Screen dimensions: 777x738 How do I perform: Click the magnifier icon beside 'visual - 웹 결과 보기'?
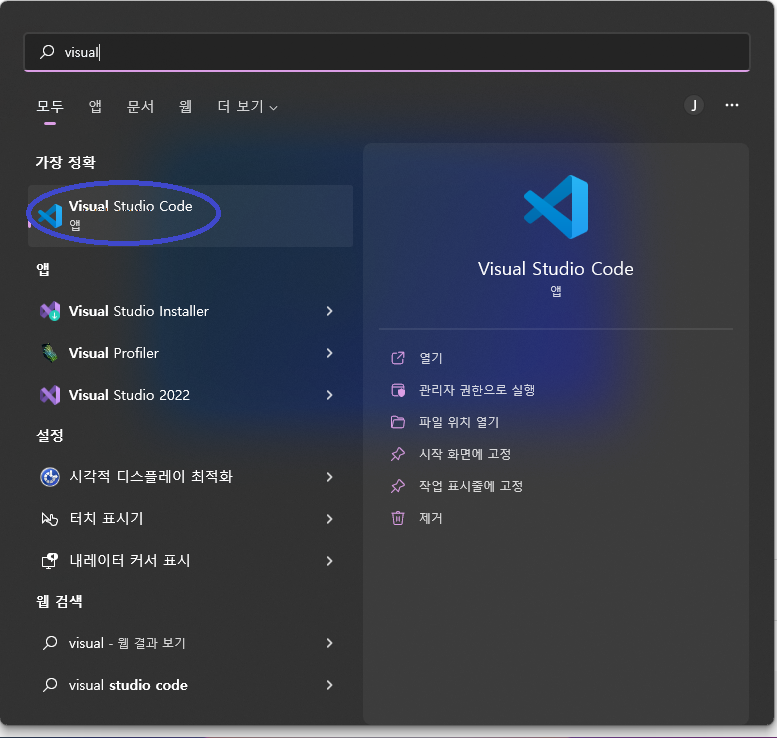[50, 643]
